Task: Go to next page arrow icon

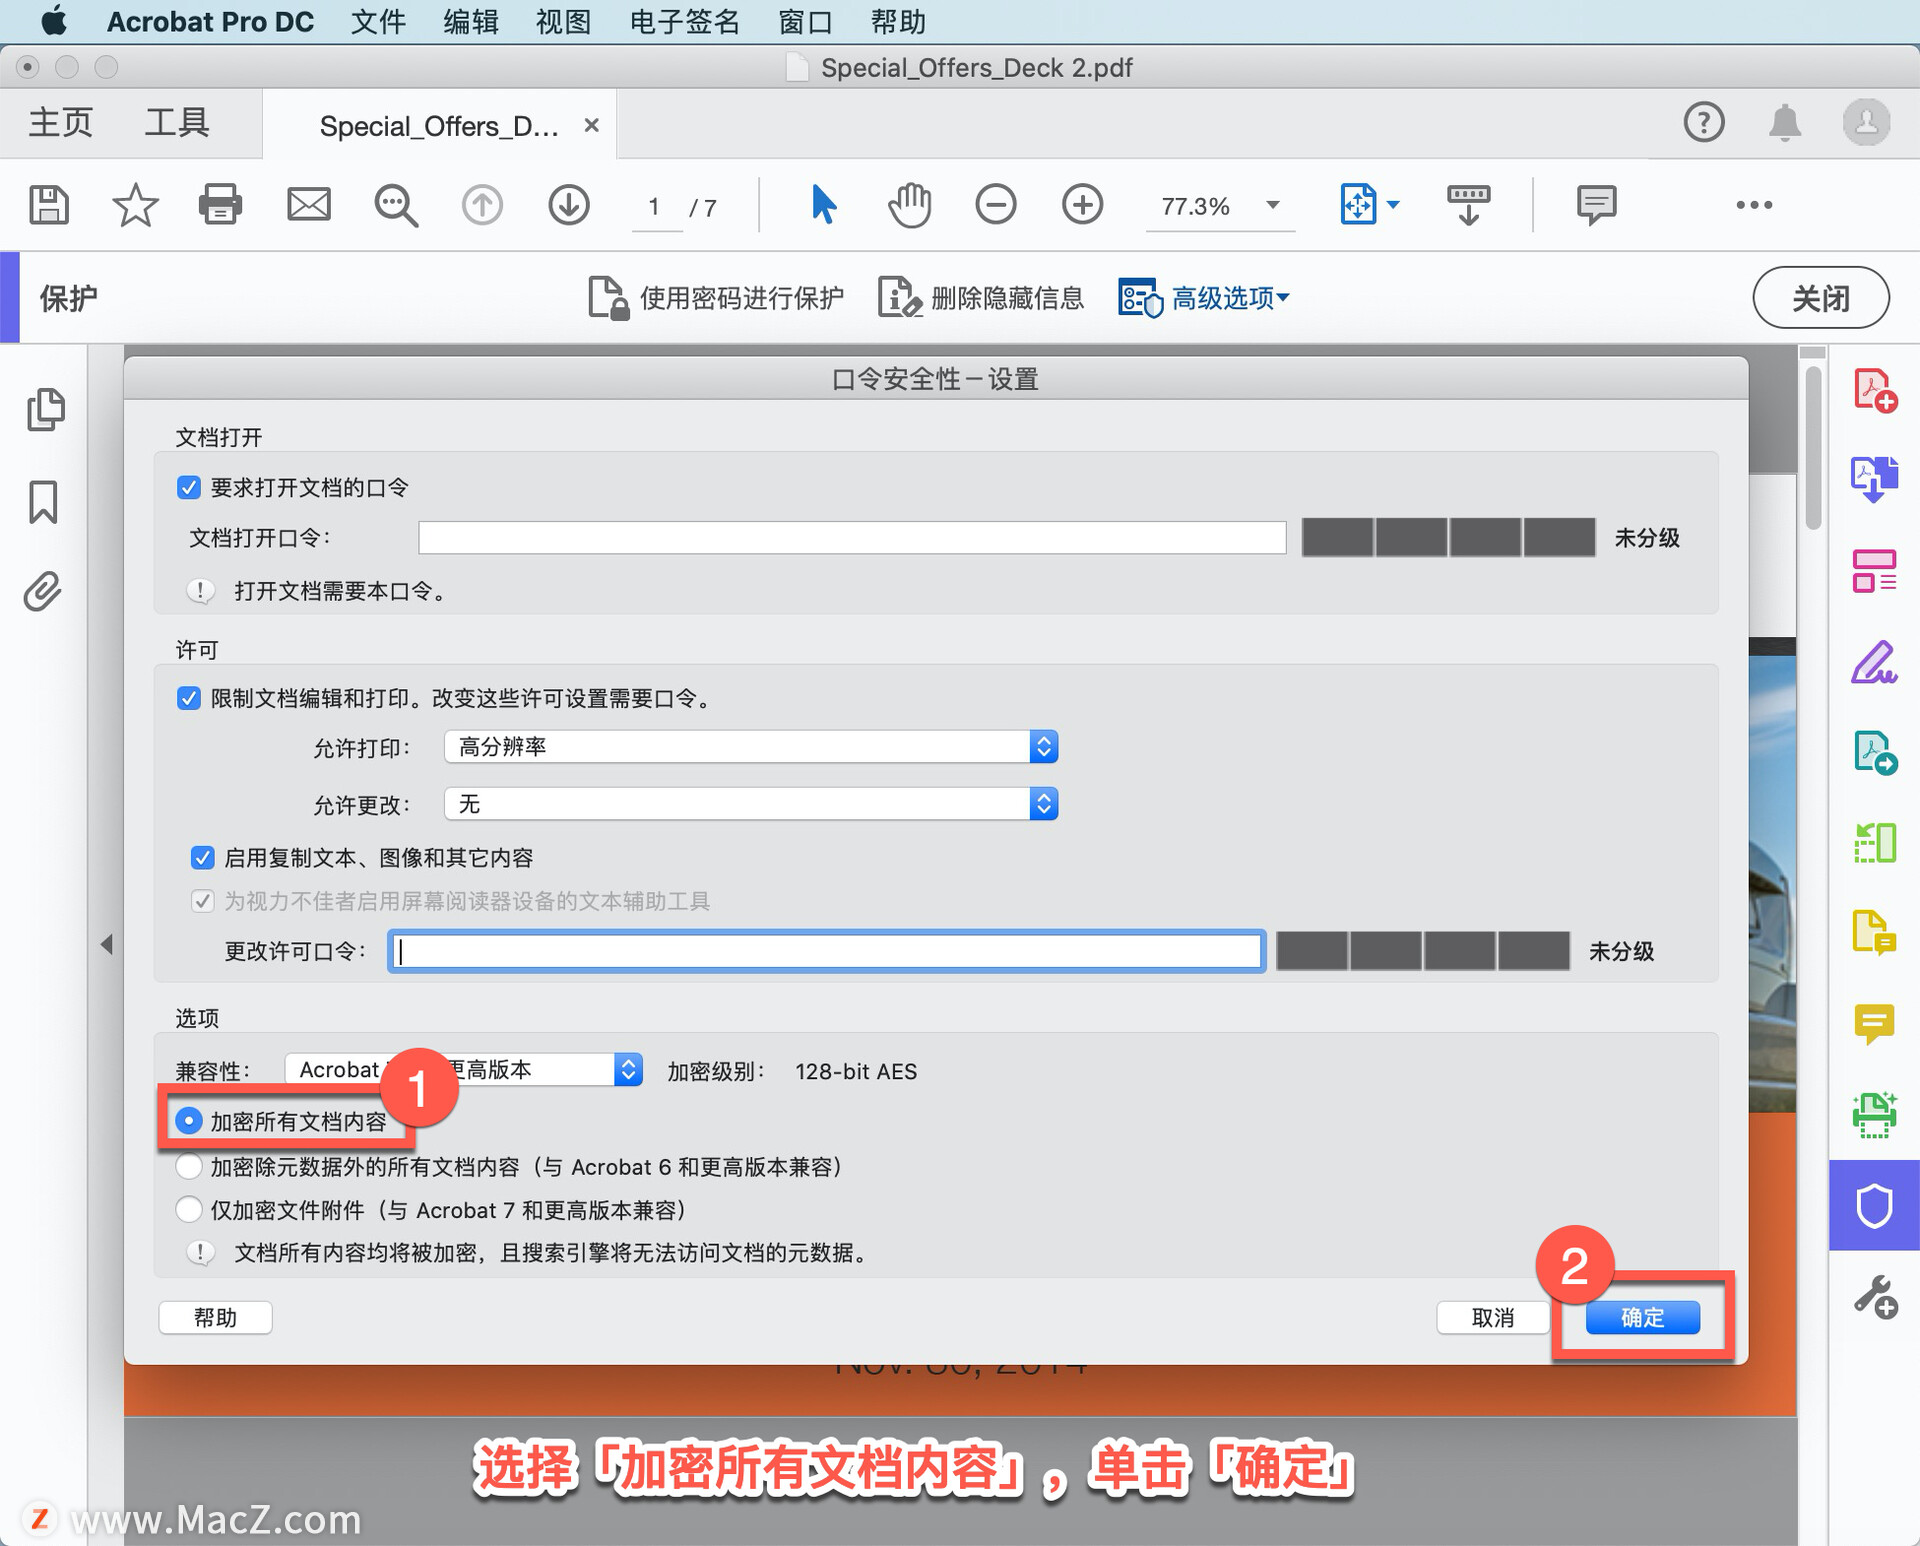Action: coord(569,205)
